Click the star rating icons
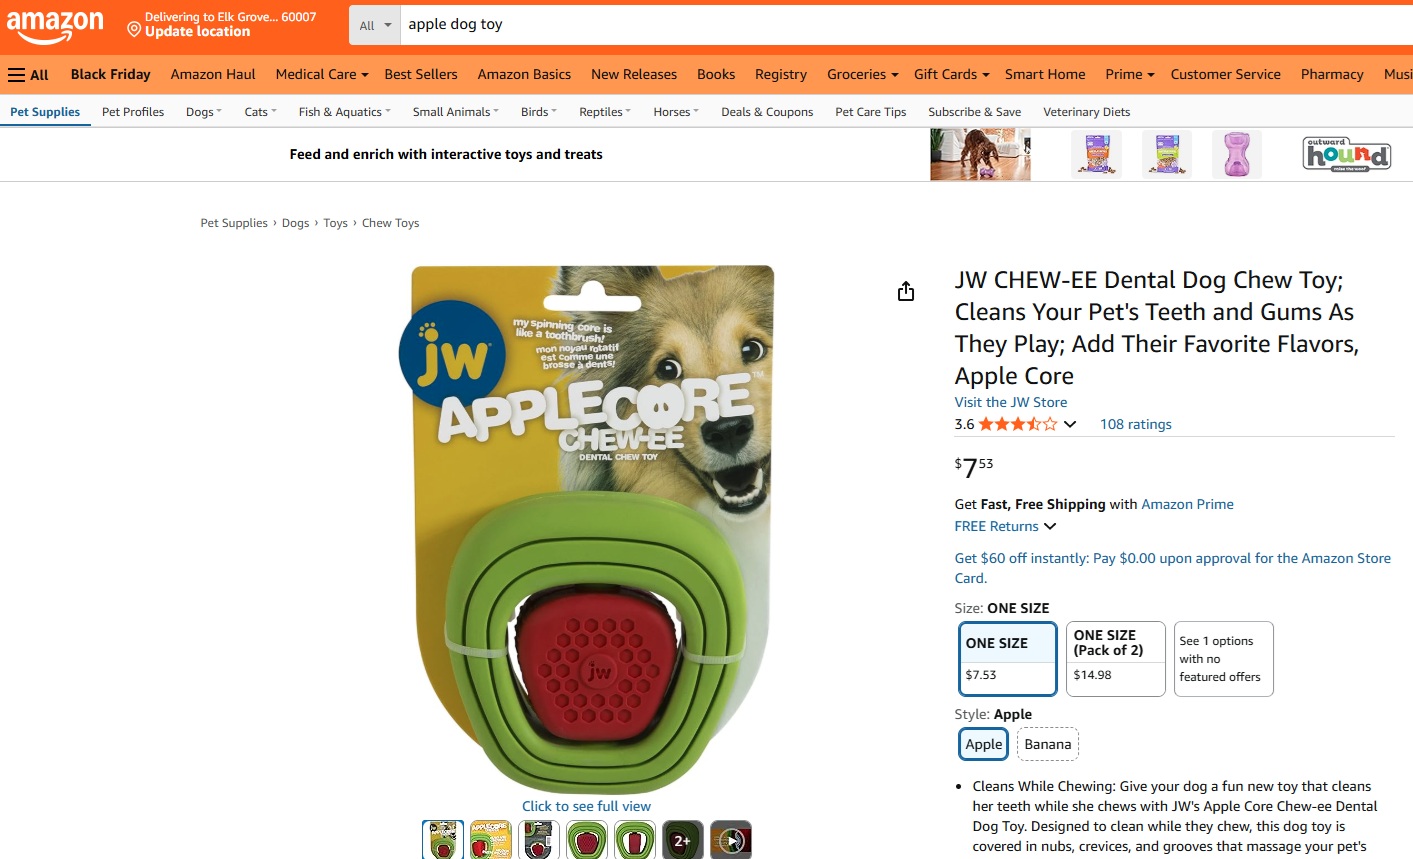 click(x=1017, y=424)
